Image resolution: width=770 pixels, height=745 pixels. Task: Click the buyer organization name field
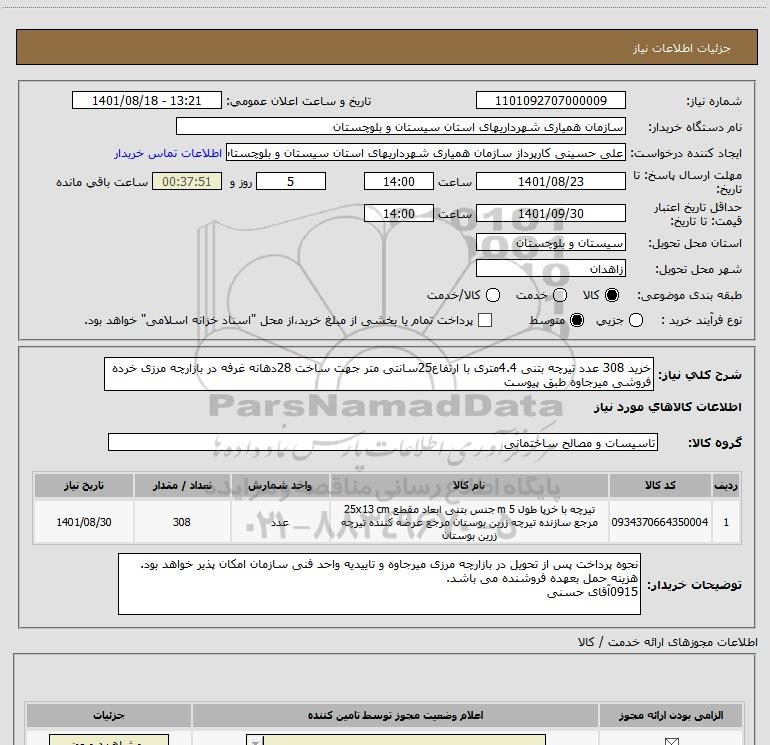[x=401, y=126]
